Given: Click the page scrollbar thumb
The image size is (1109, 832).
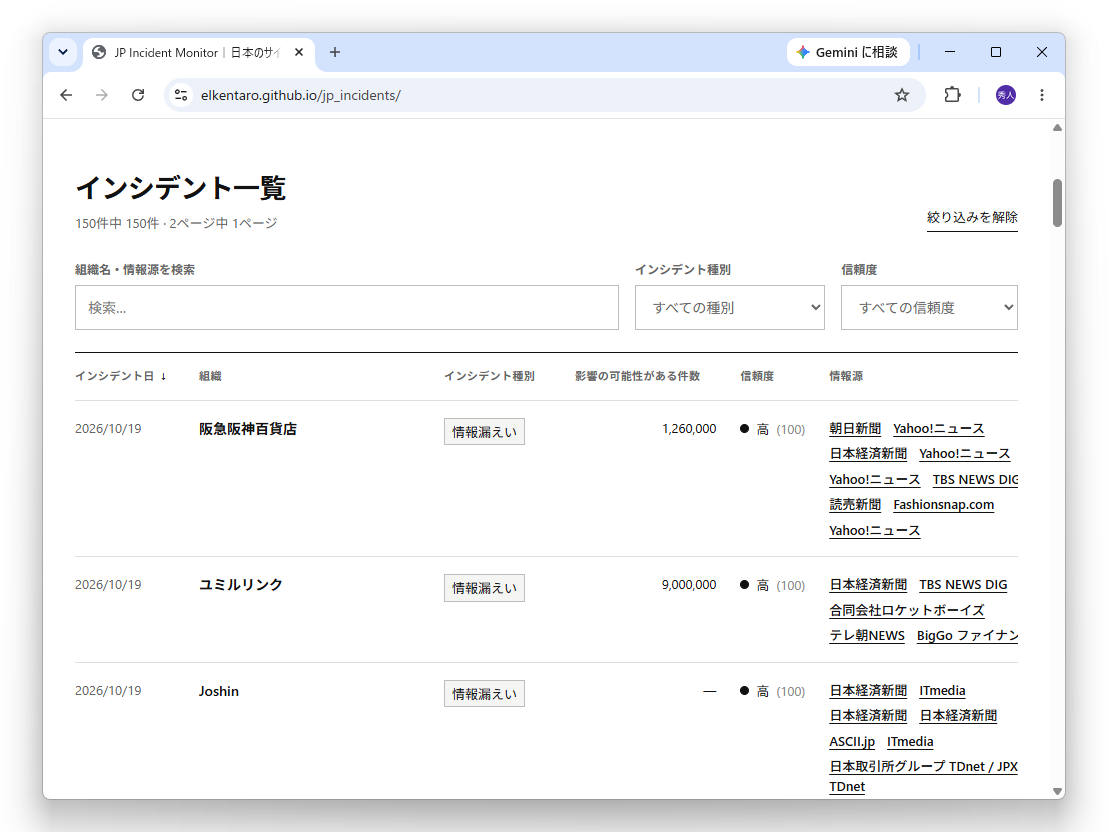Looking at the screenshot, I should pos(1057,203).
